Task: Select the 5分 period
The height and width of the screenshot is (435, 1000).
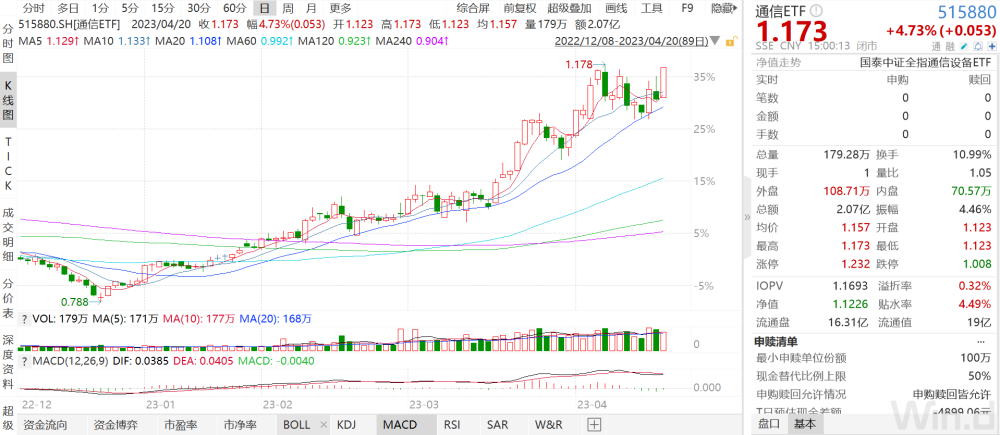Action: (130, 8)
